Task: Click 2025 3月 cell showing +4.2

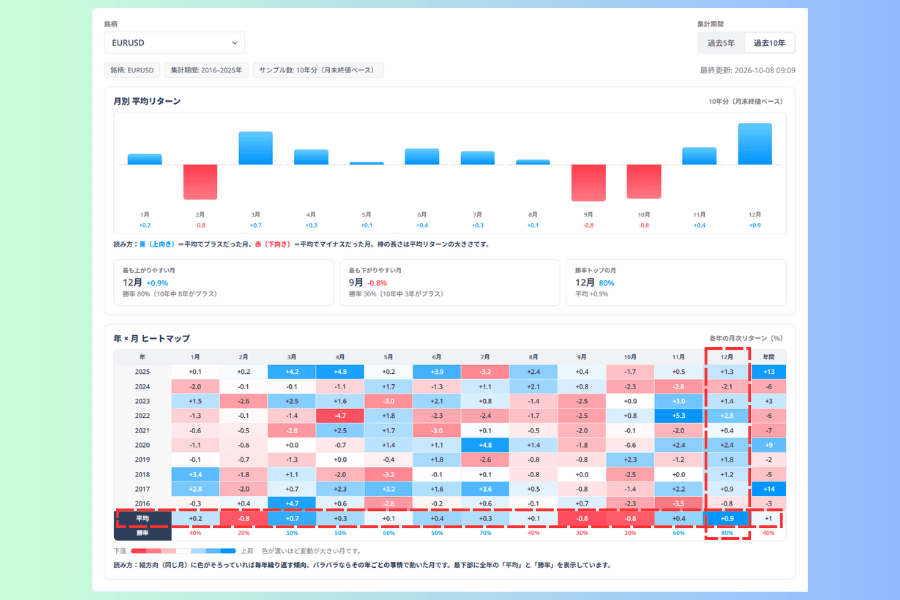Action: tap(292, 371)
